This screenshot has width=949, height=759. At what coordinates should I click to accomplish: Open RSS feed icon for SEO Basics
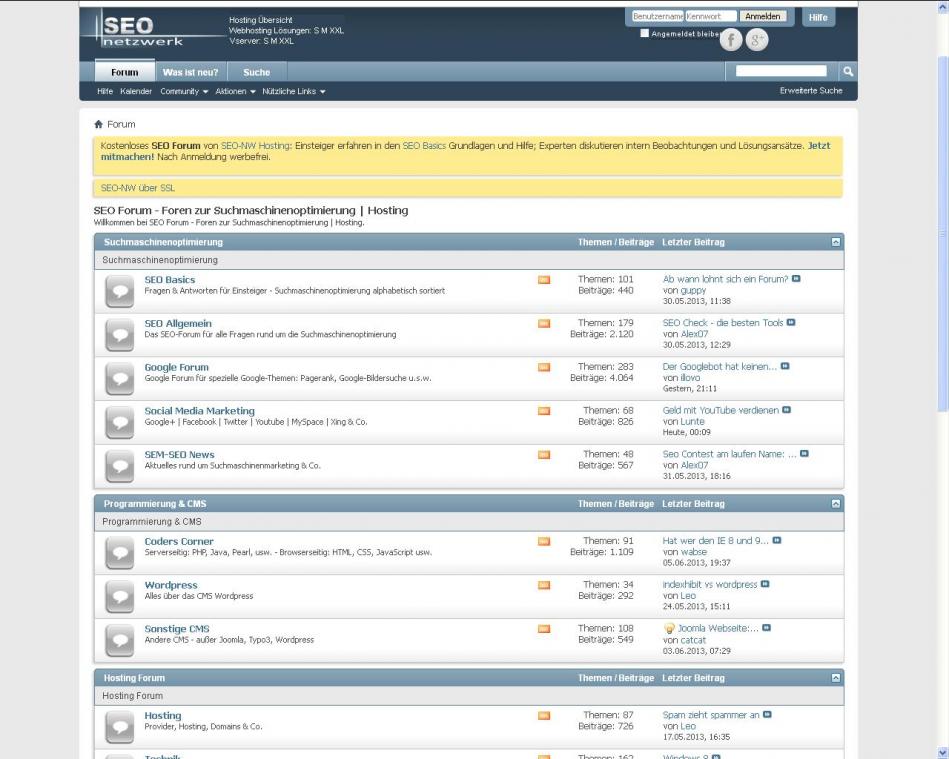[x=544, y=280]
